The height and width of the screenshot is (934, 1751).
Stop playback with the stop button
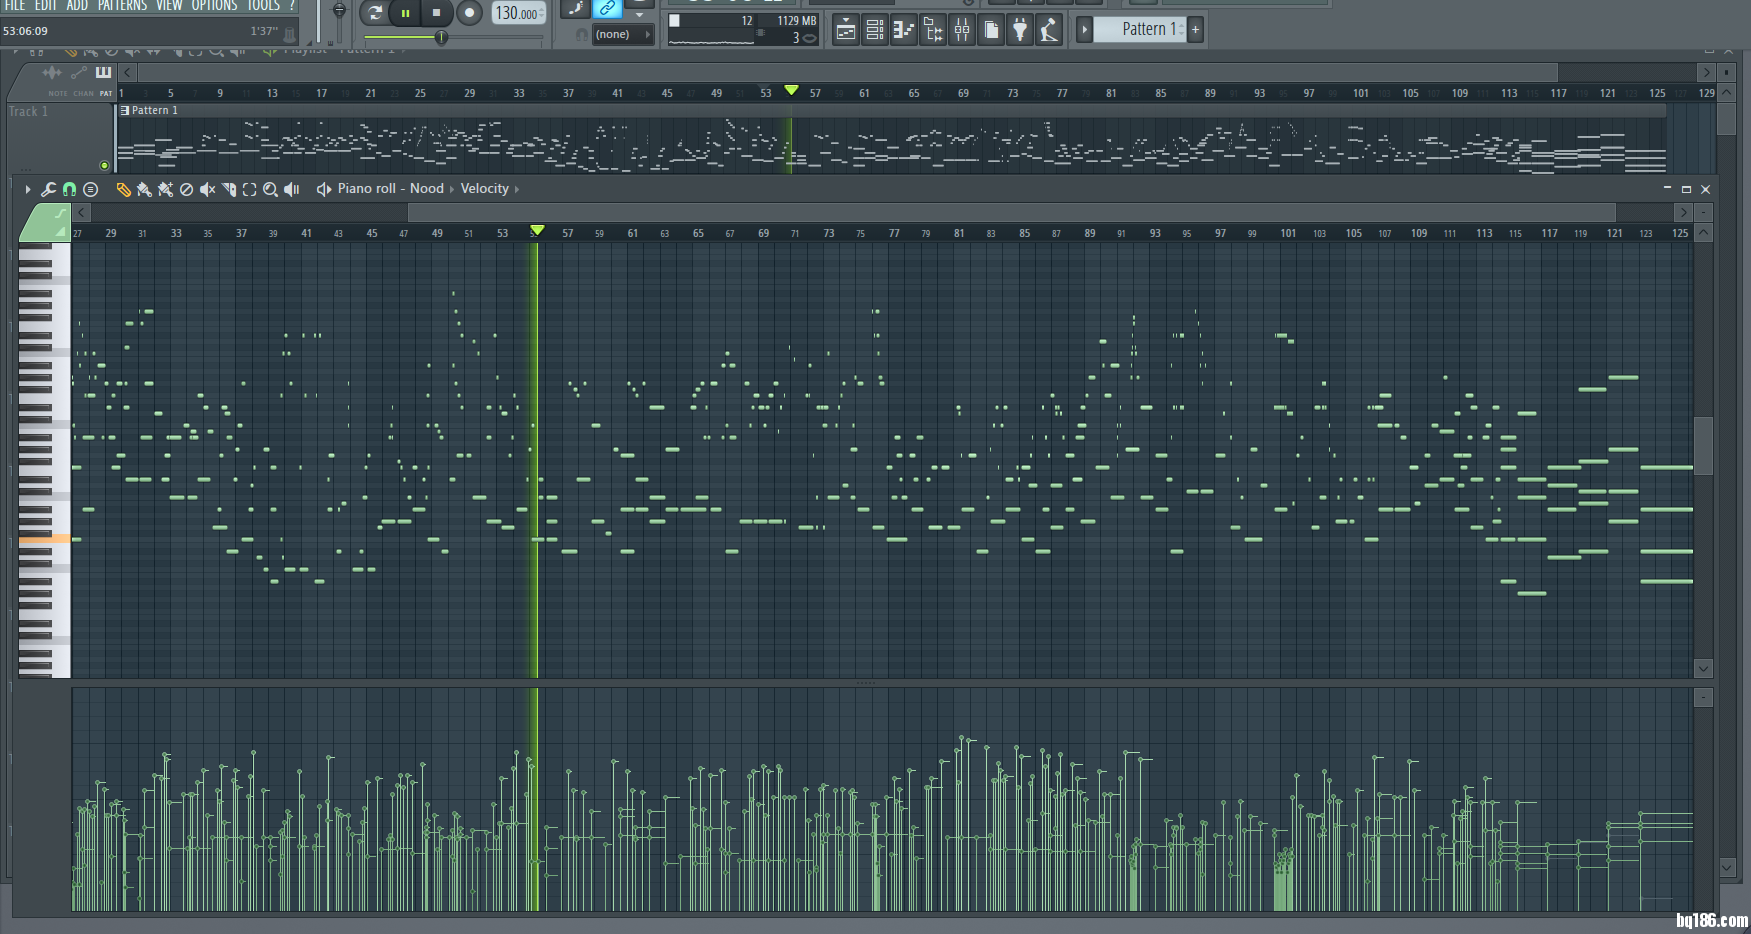(436, 13)
